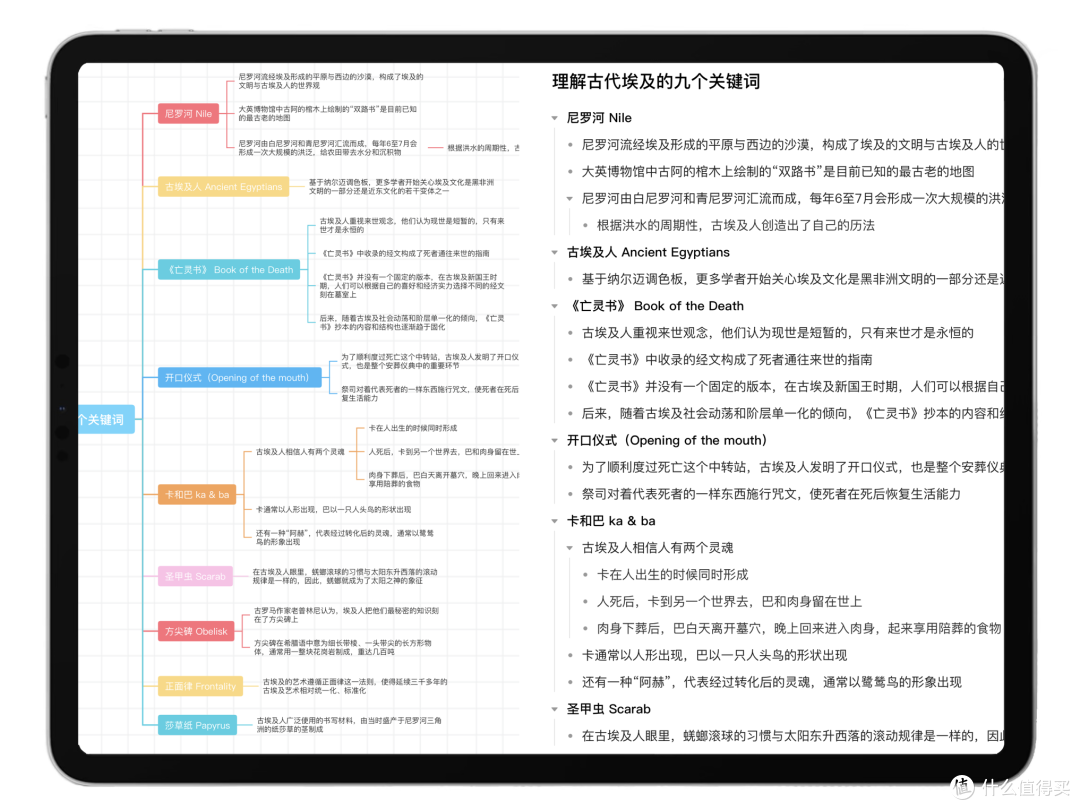Click mind map note 古埃及人广泛使用的书写材料

[x=349, y=725]
